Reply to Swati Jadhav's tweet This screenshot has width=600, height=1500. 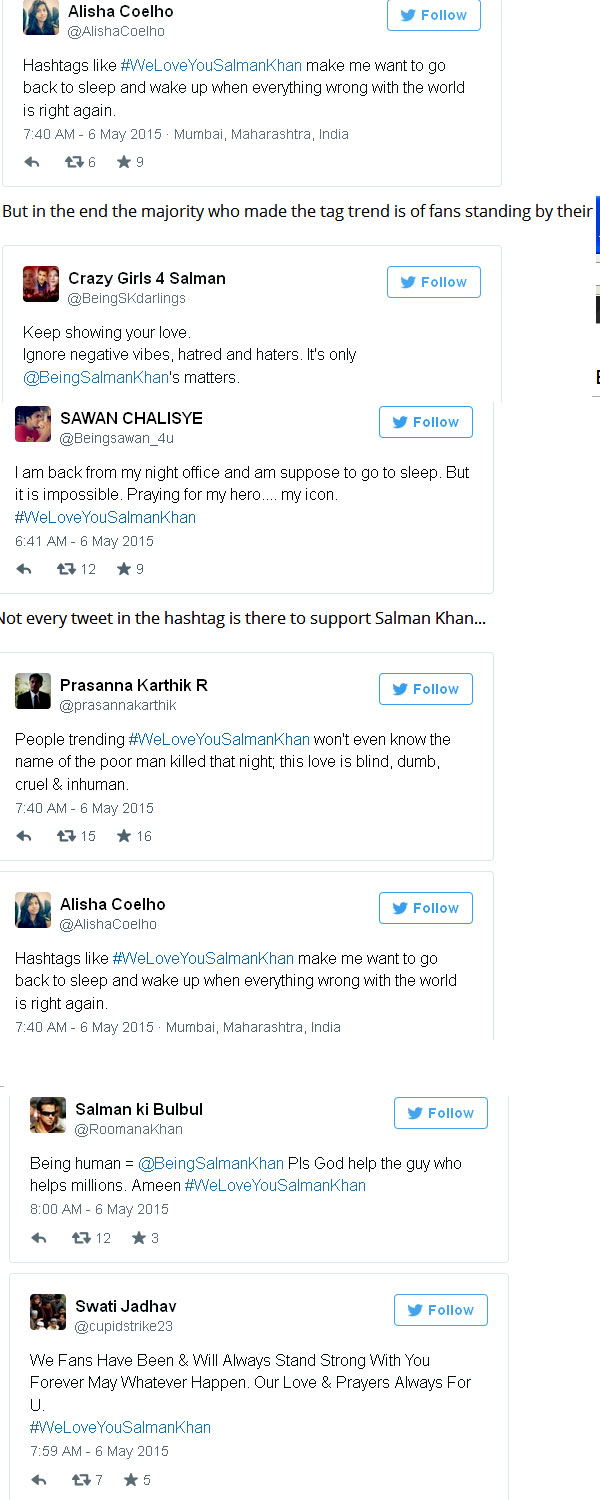[x=39, y=1480]
